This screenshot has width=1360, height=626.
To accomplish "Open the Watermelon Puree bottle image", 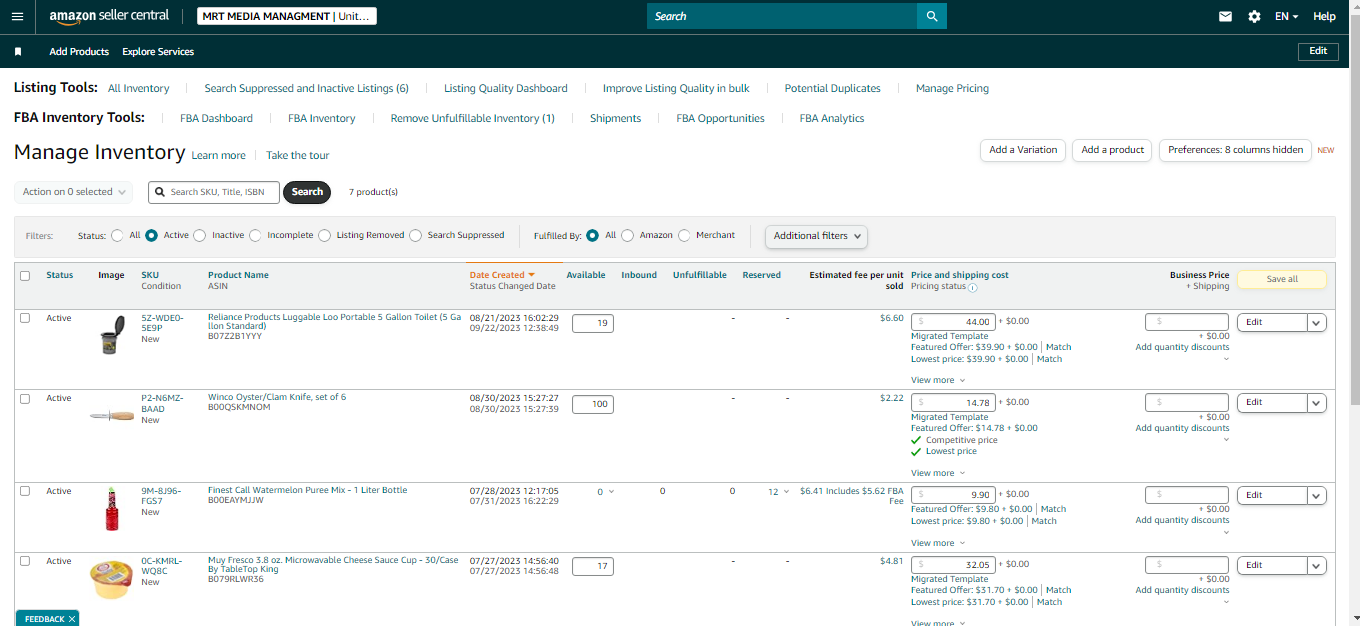I will coord(112,509).
